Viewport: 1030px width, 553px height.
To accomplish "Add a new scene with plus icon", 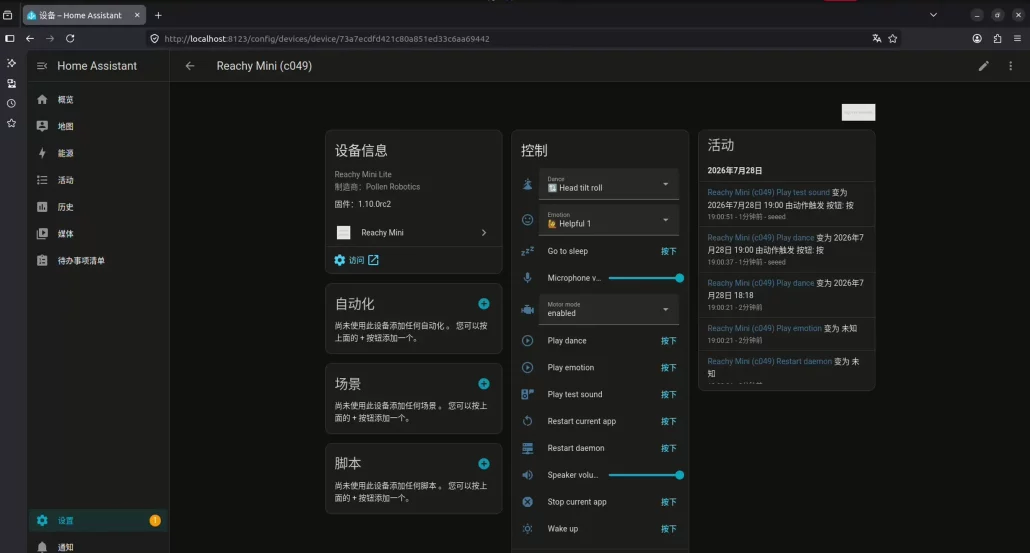I will pyautogui.click(x=483, y=384).
